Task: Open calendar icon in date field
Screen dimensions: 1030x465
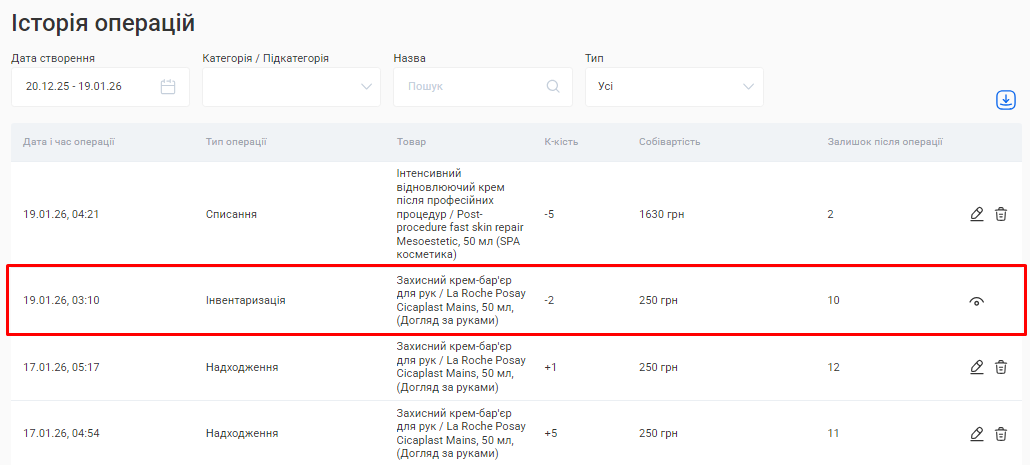Action: pyautogui.click(x=168, y=87)
